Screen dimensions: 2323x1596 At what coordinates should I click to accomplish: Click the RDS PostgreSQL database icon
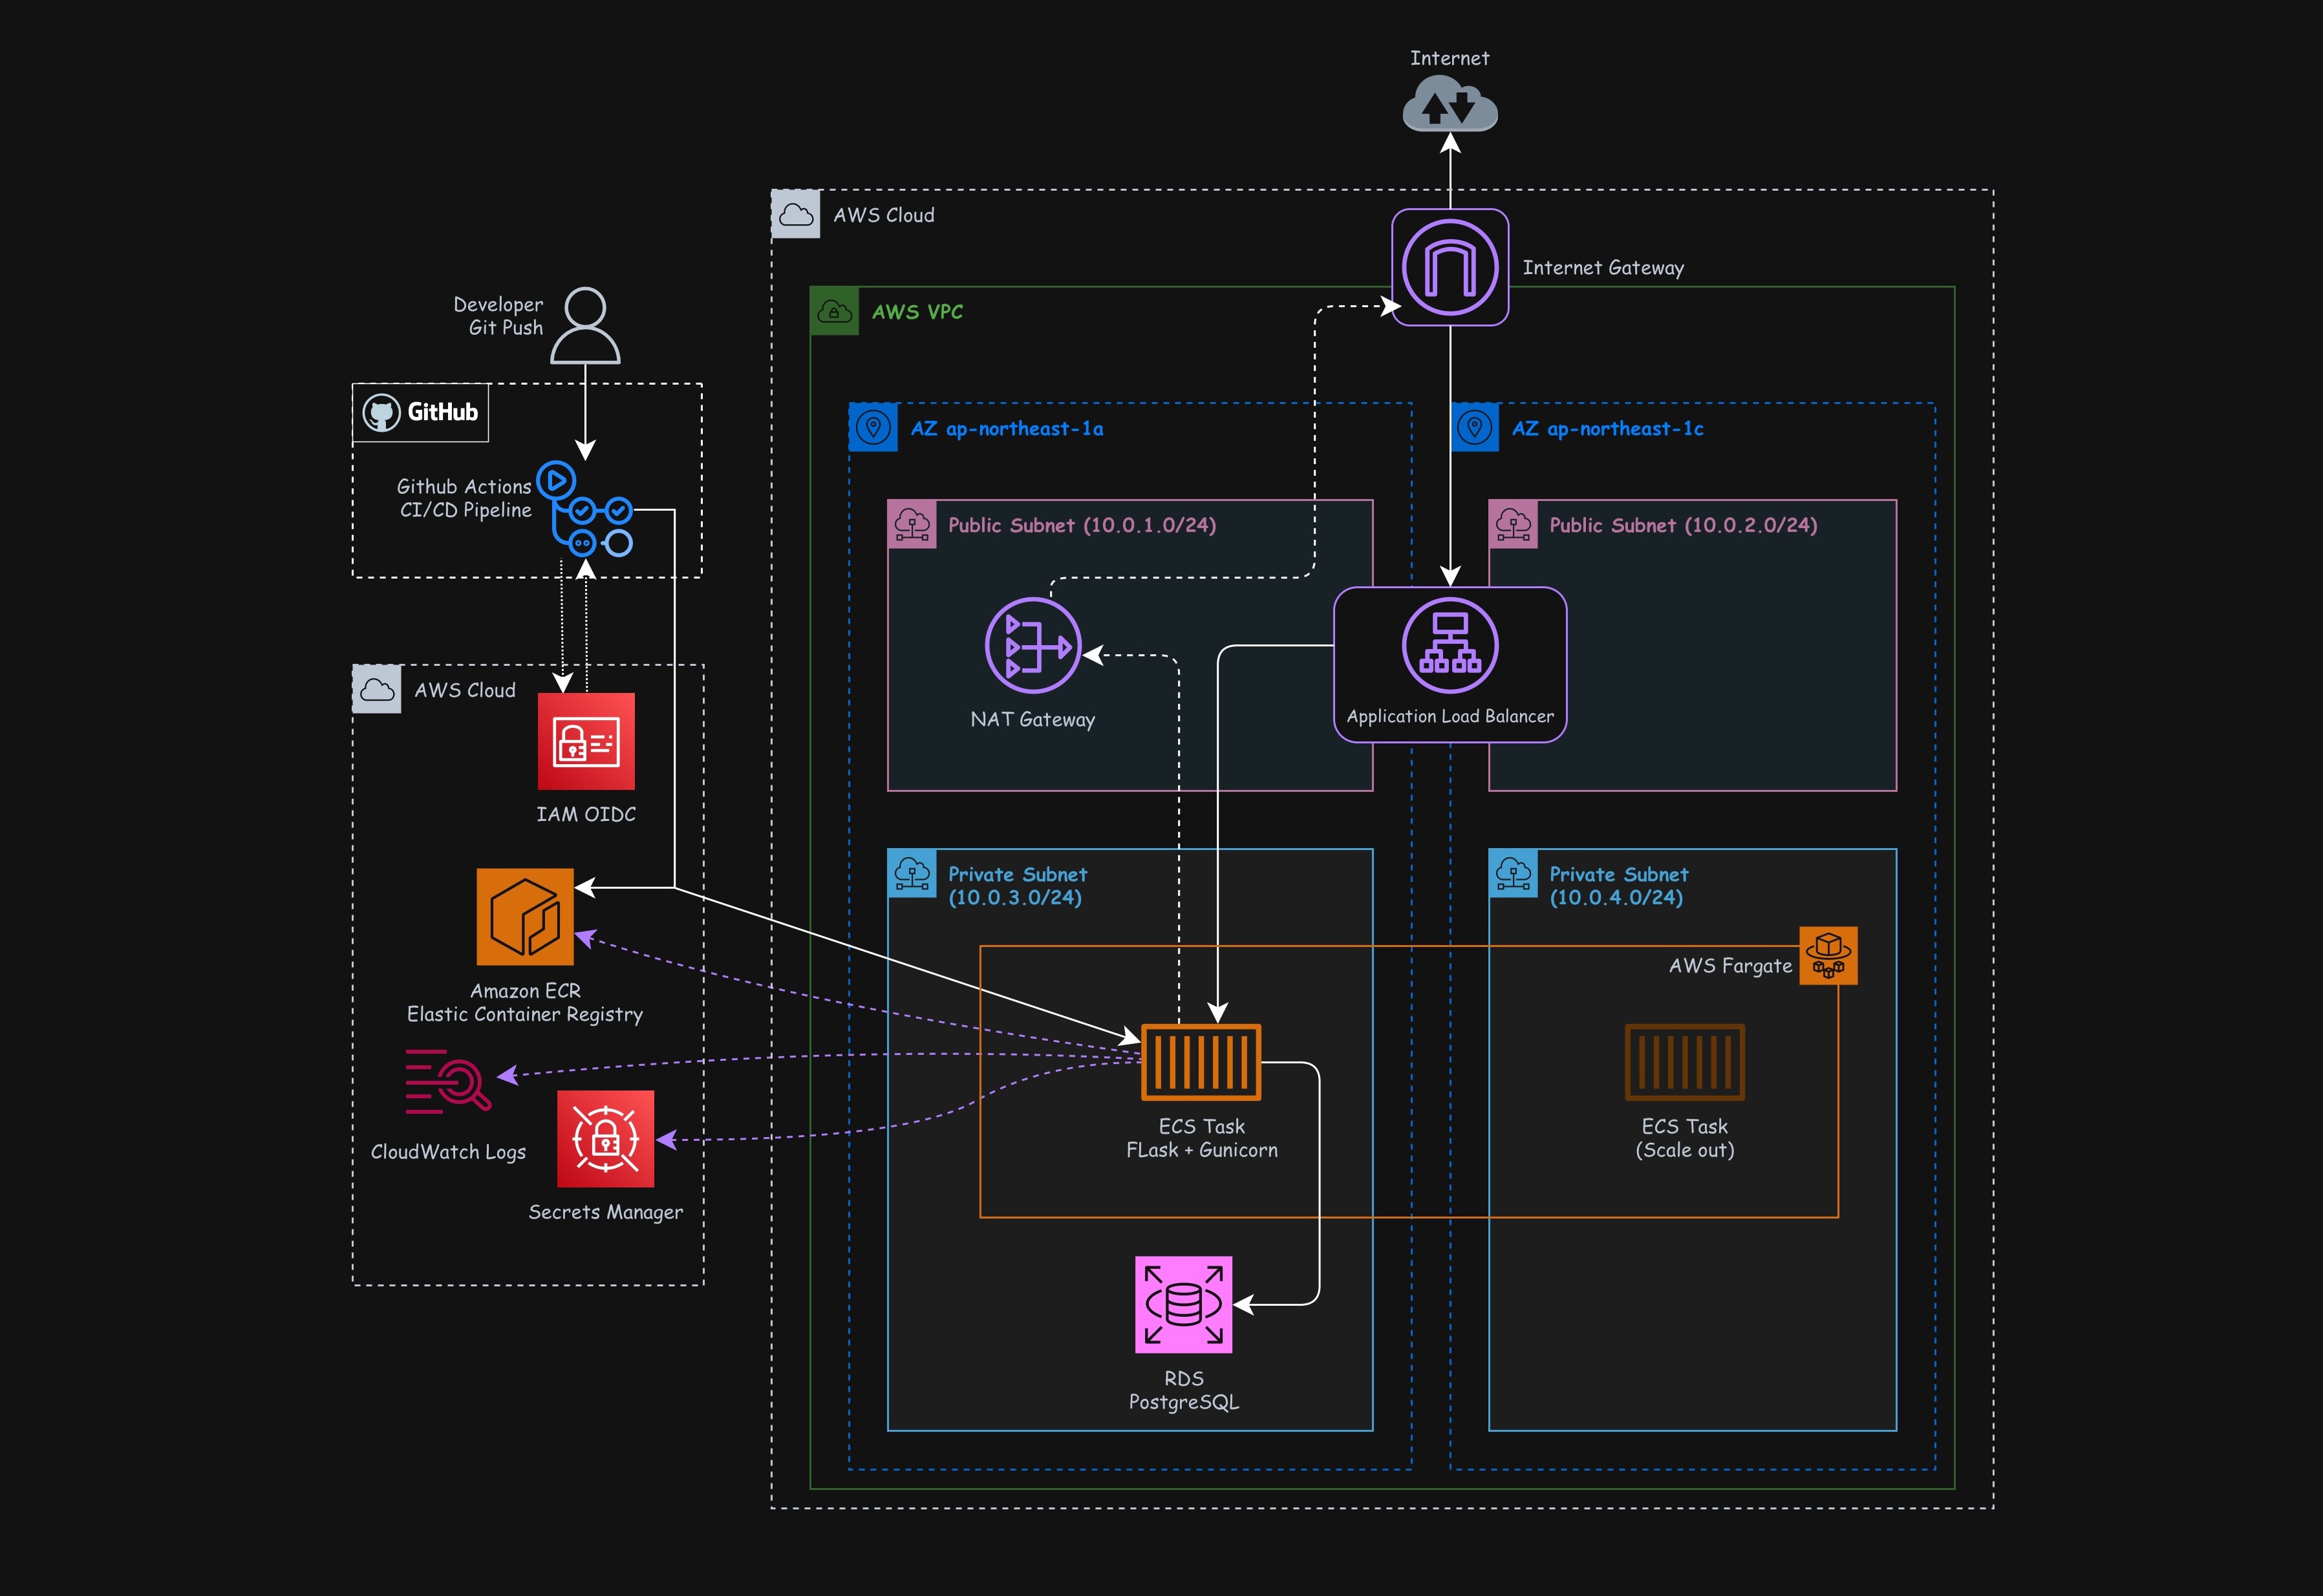point(1183,1304)
